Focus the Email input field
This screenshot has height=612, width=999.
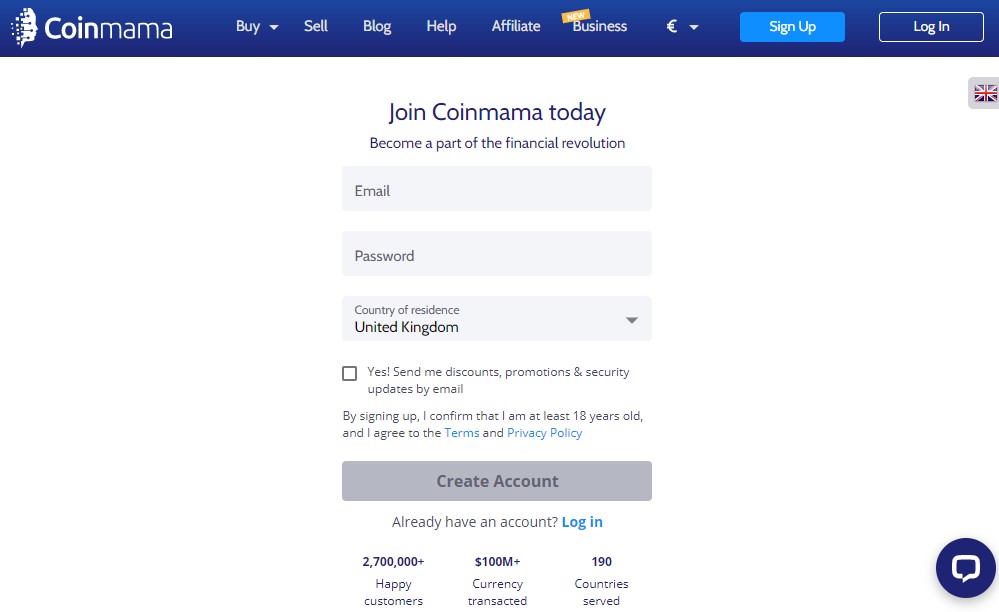497,189
